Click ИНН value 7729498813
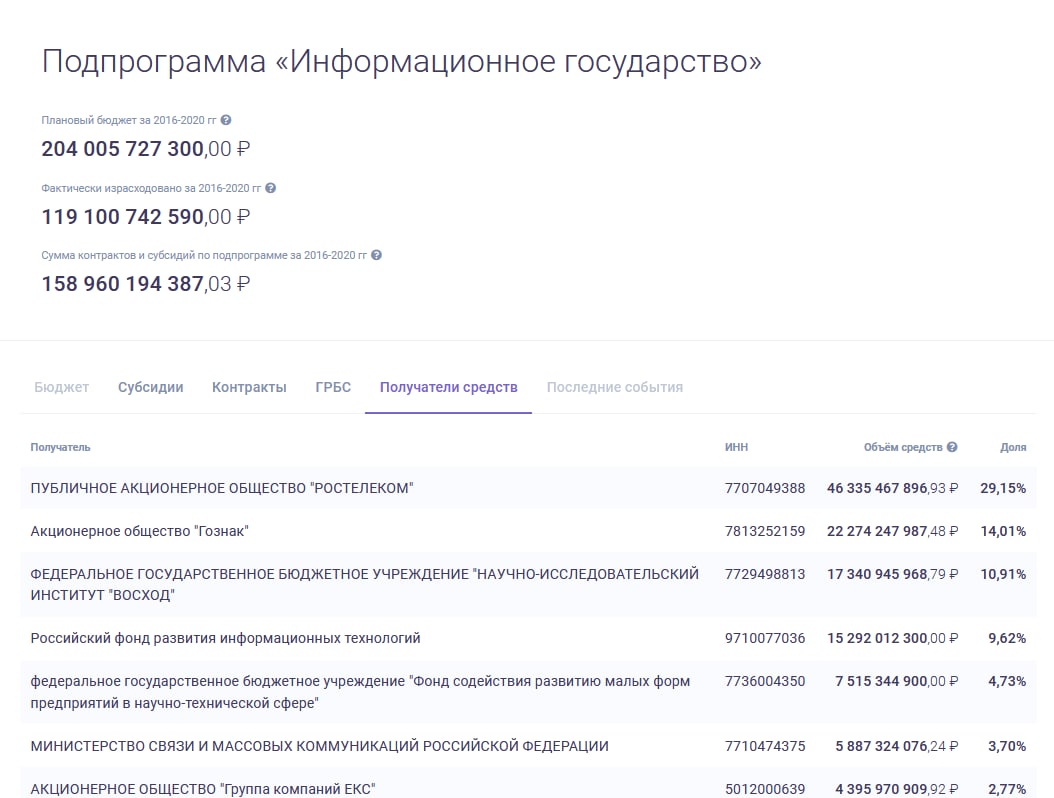 [765, 574]
